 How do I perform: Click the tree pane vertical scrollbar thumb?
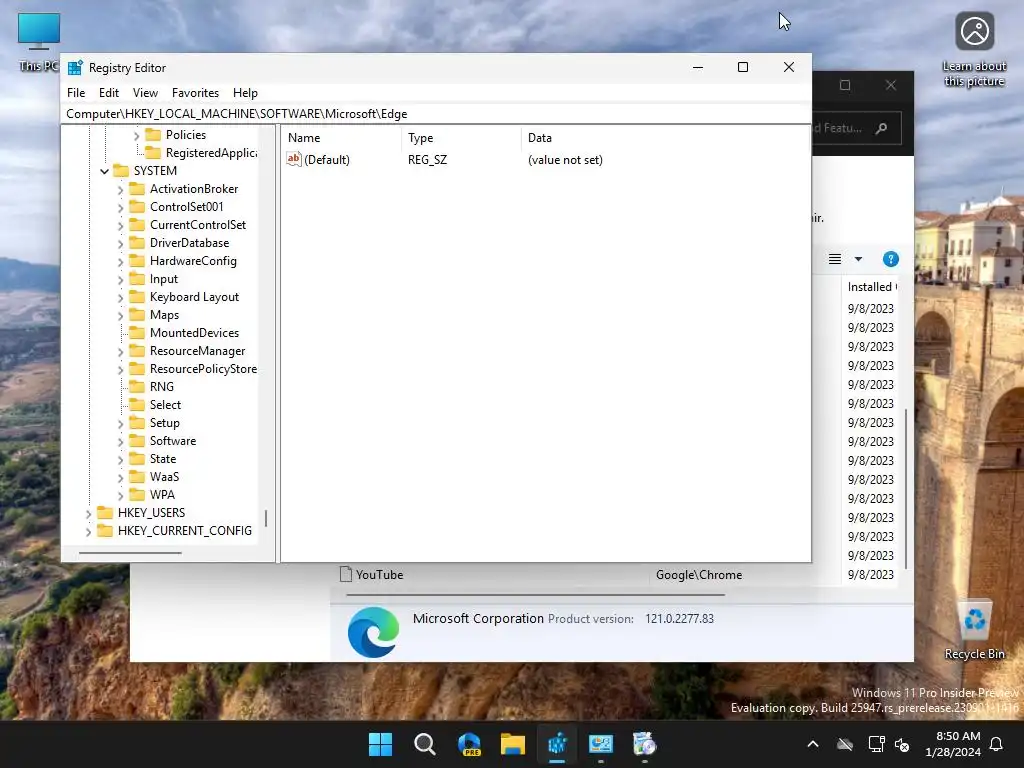pos(266,519)
